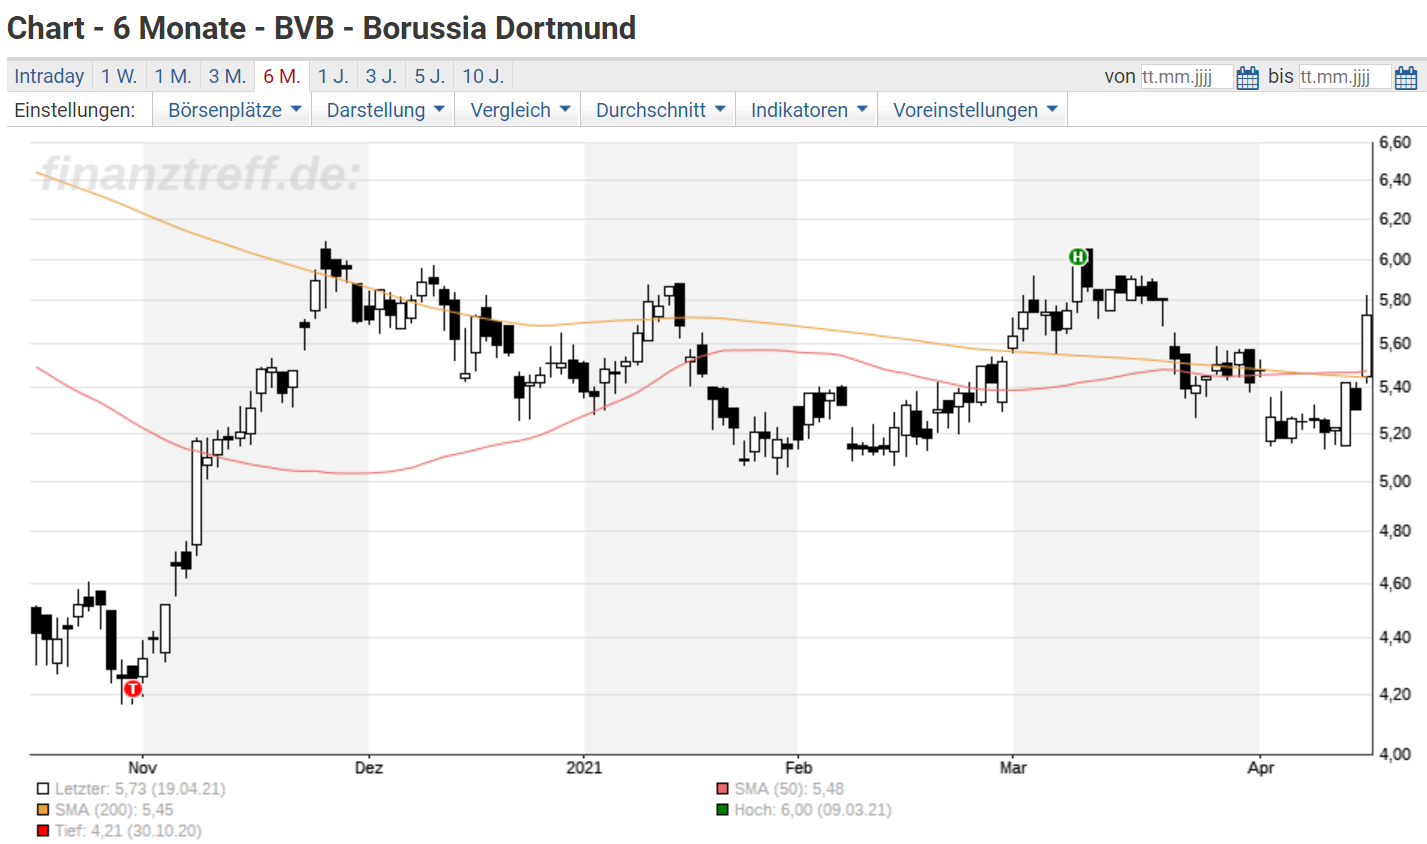Open the Indikatoren dropdown
This screenshot has height=844, width=1427.
807,110
